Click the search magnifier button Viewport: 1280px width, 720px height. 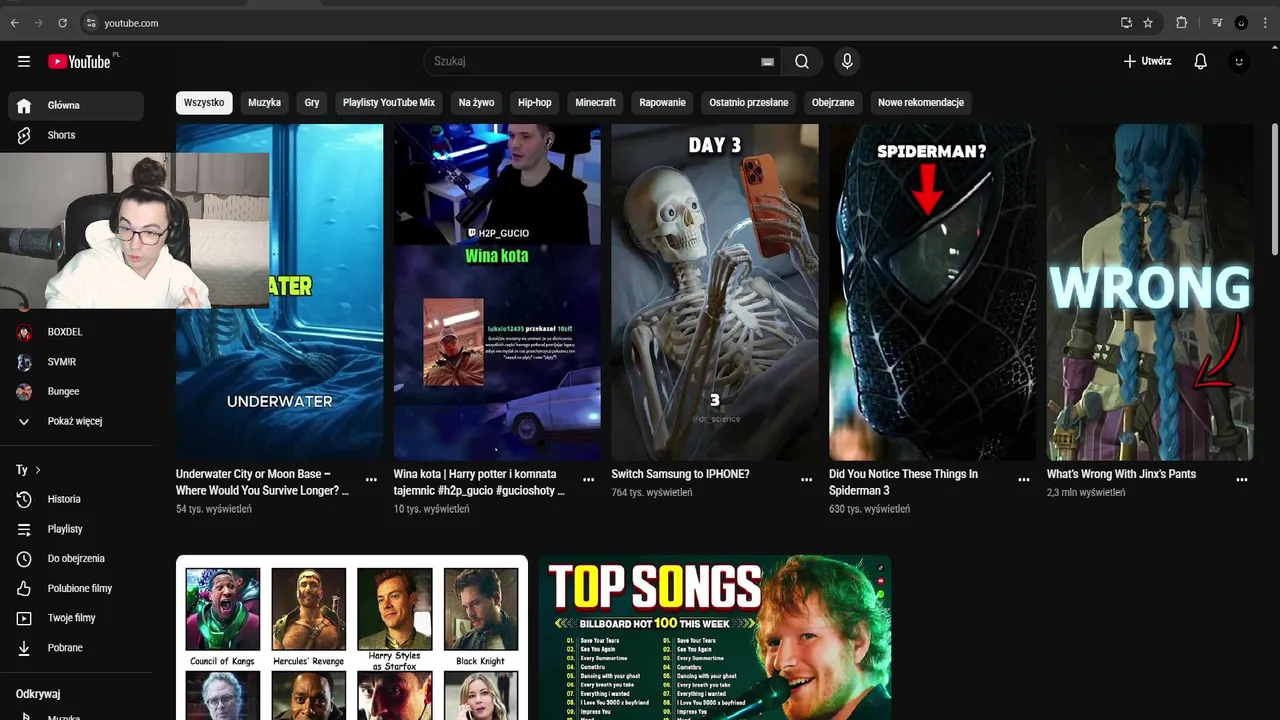[802, 61]
